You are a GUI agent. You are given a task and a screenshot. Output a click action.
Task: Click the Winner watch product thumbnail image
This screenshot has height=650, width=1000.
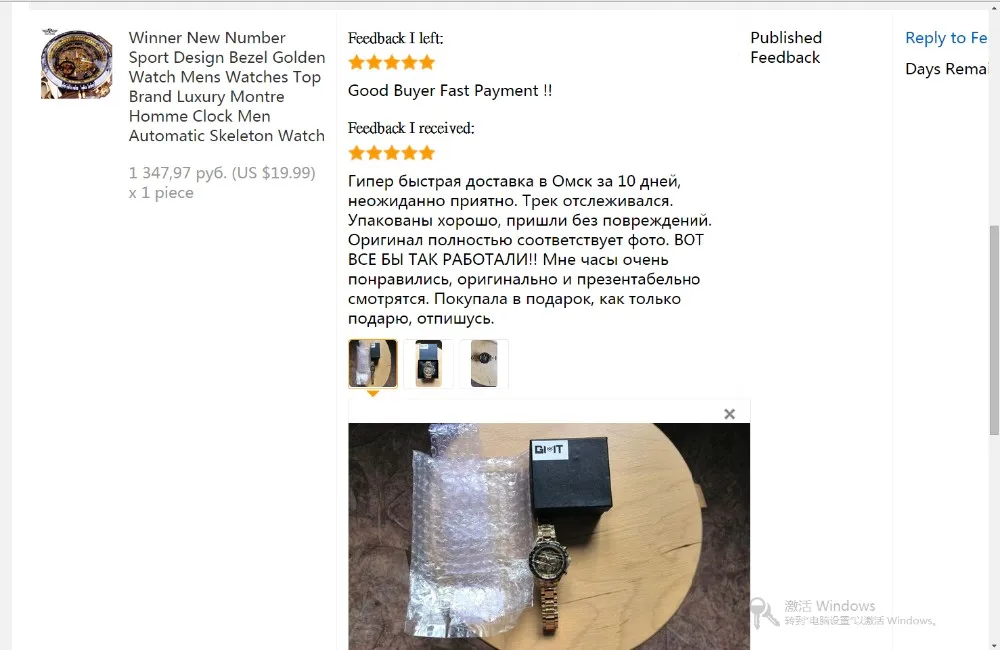77,64
